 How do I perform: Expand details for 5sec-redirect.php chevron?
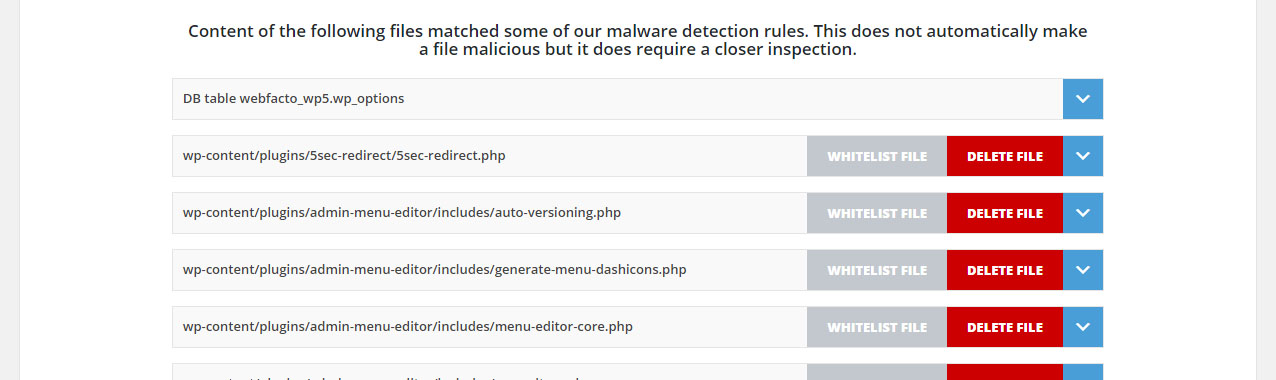[x=1083, y=156]
